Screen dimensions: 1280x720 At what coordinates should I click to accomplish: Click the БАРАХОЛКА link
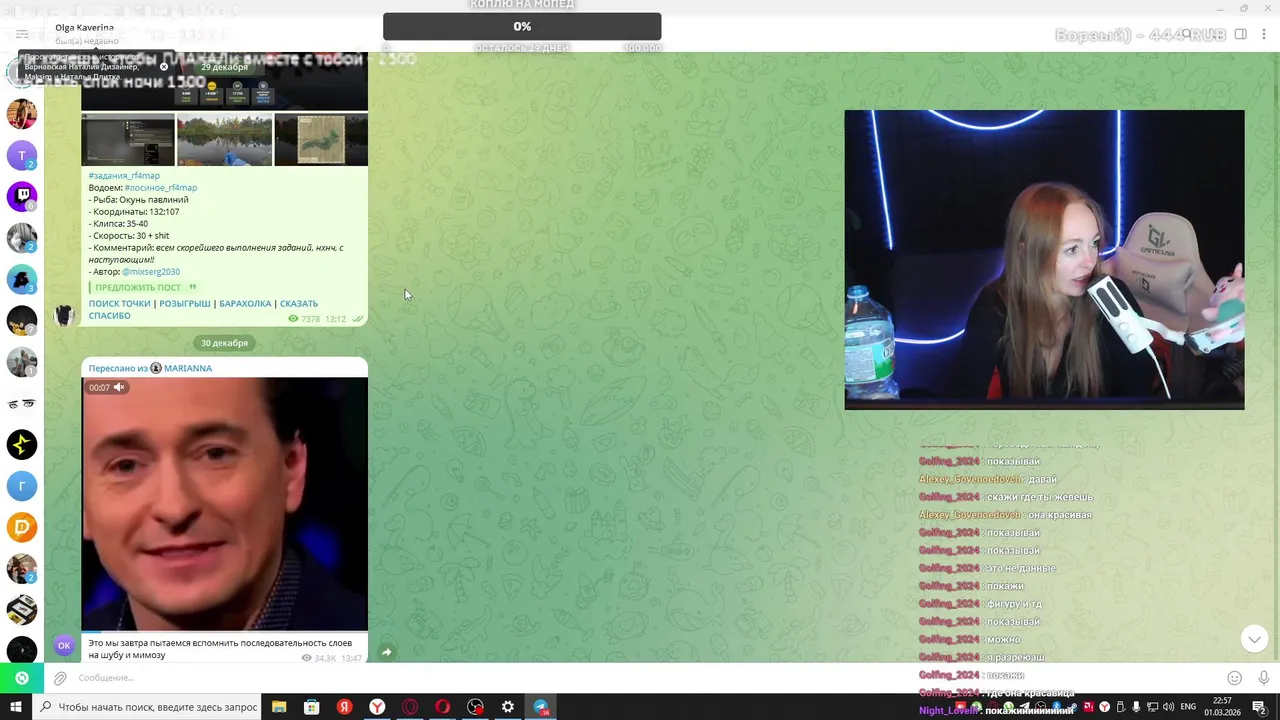coord(245,303)
